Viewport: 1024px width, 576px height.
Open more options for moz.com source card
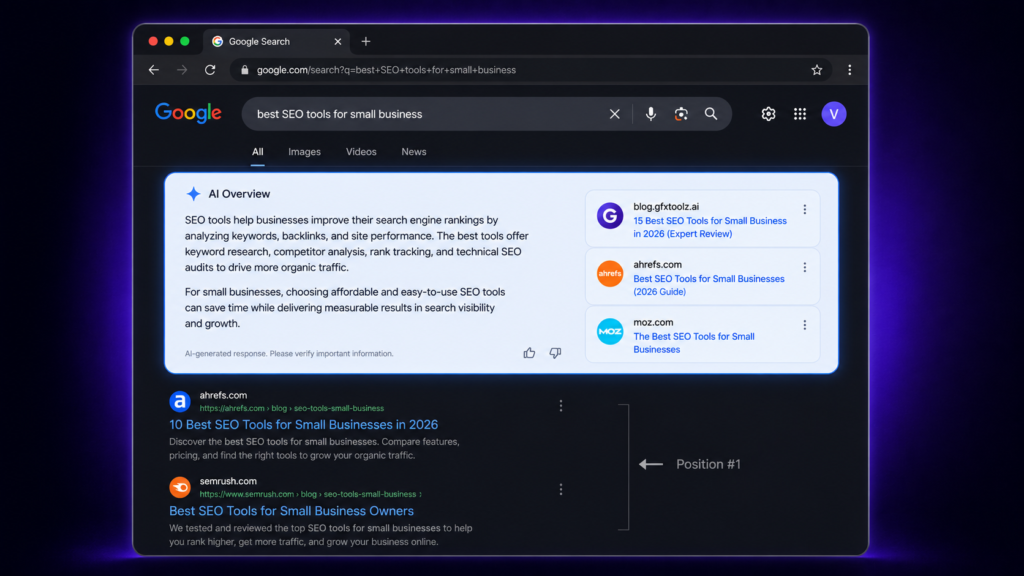click(805, 325)
